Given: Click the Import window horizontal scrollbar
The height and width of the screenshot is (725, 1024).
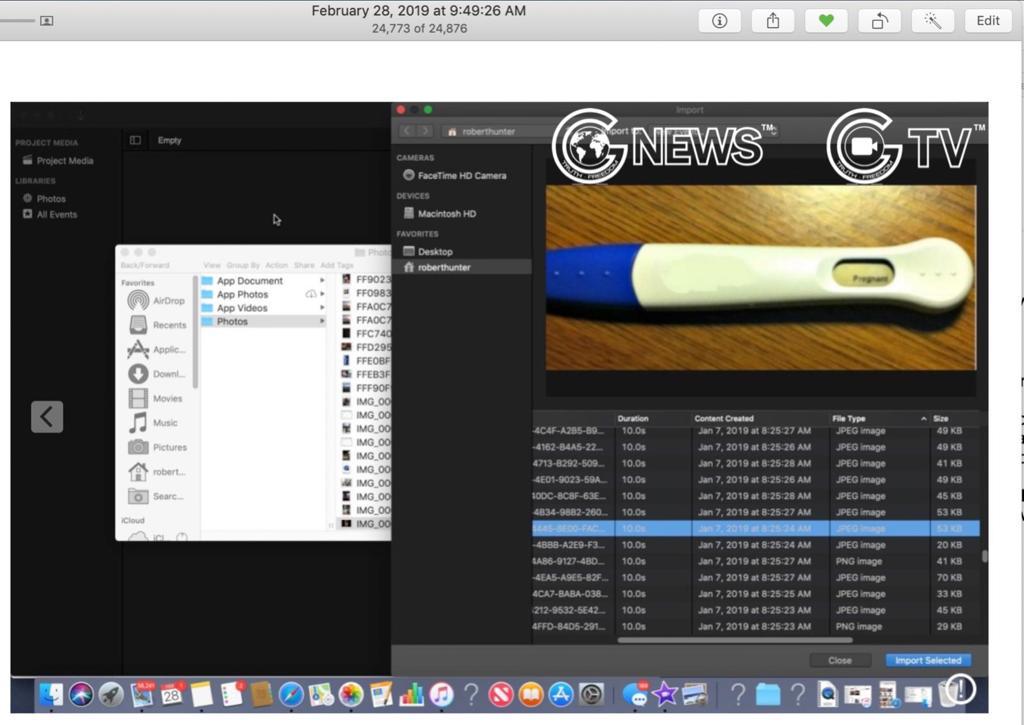Looking at the screenshot, I should click(x=735, y=640).
